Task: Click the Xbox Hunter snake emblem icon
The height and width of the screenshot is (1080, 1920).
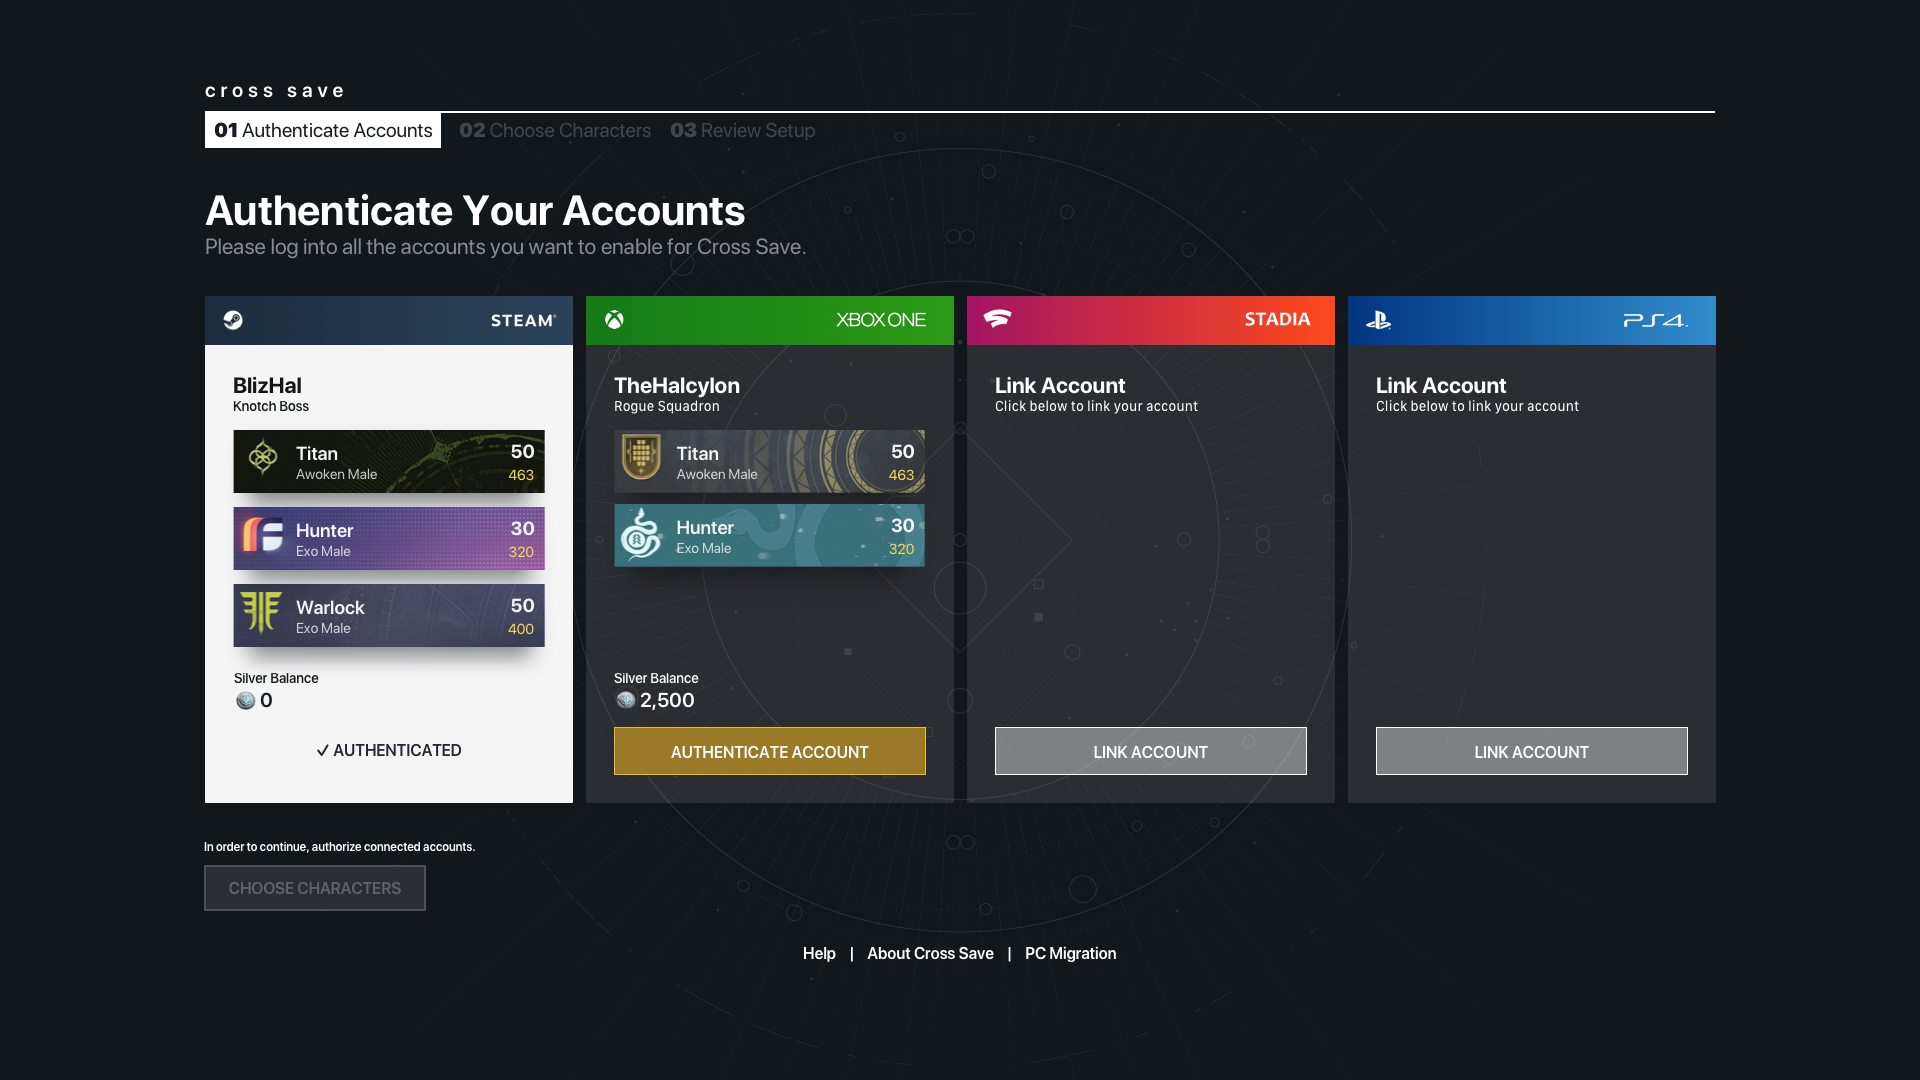Action: pyautogui.click(x=641, y=534)
